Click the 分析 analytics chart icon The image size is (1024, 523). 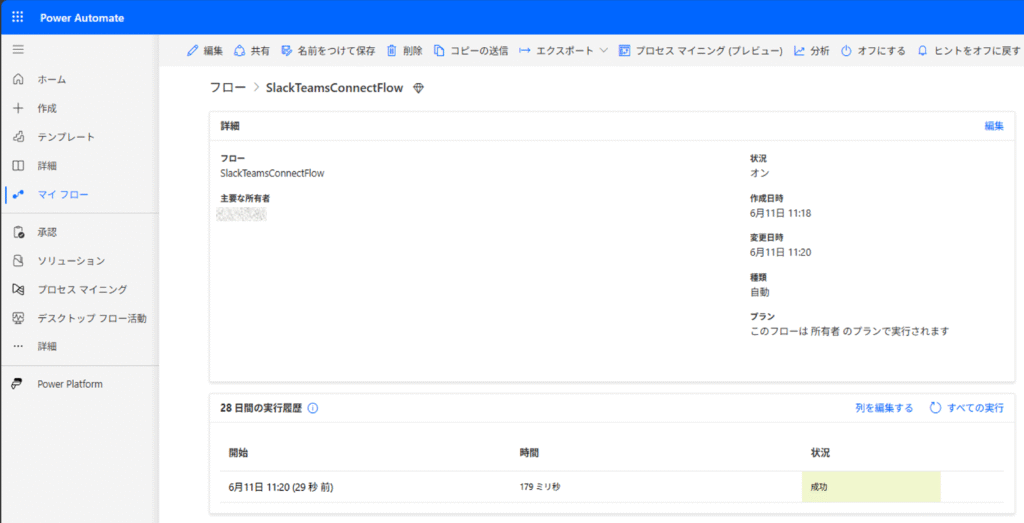799,50
